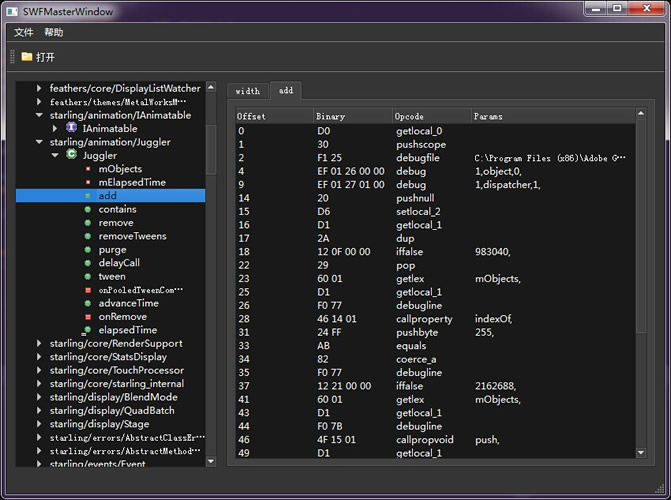The image size is (671, 500).
Task: Click green method icon beside contains
Action: (88, 209)
